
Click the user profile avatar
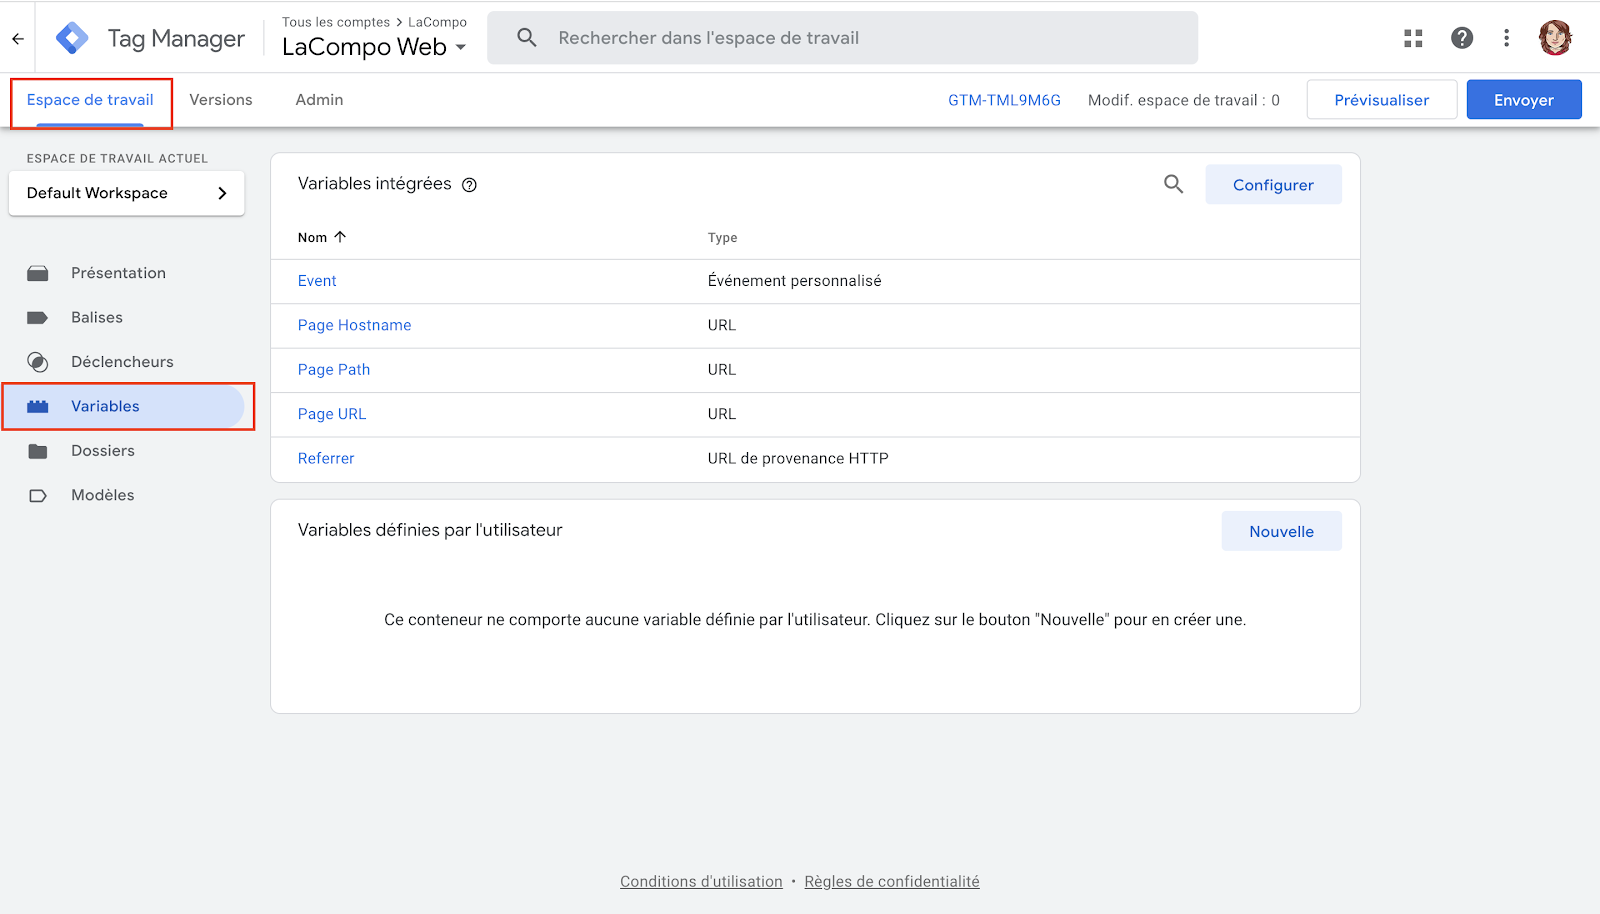[x=1555, y=38]
